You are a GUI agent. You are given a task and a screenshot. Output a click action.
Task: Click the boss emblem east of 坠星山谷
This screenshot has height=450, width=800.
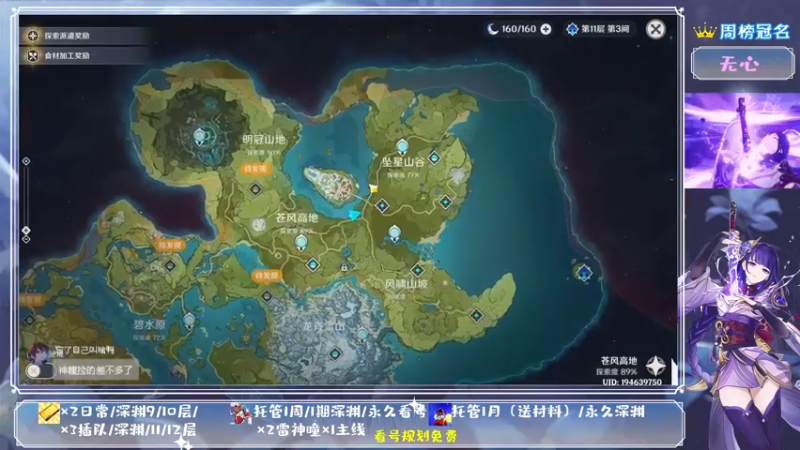click(x=458, y=175)
